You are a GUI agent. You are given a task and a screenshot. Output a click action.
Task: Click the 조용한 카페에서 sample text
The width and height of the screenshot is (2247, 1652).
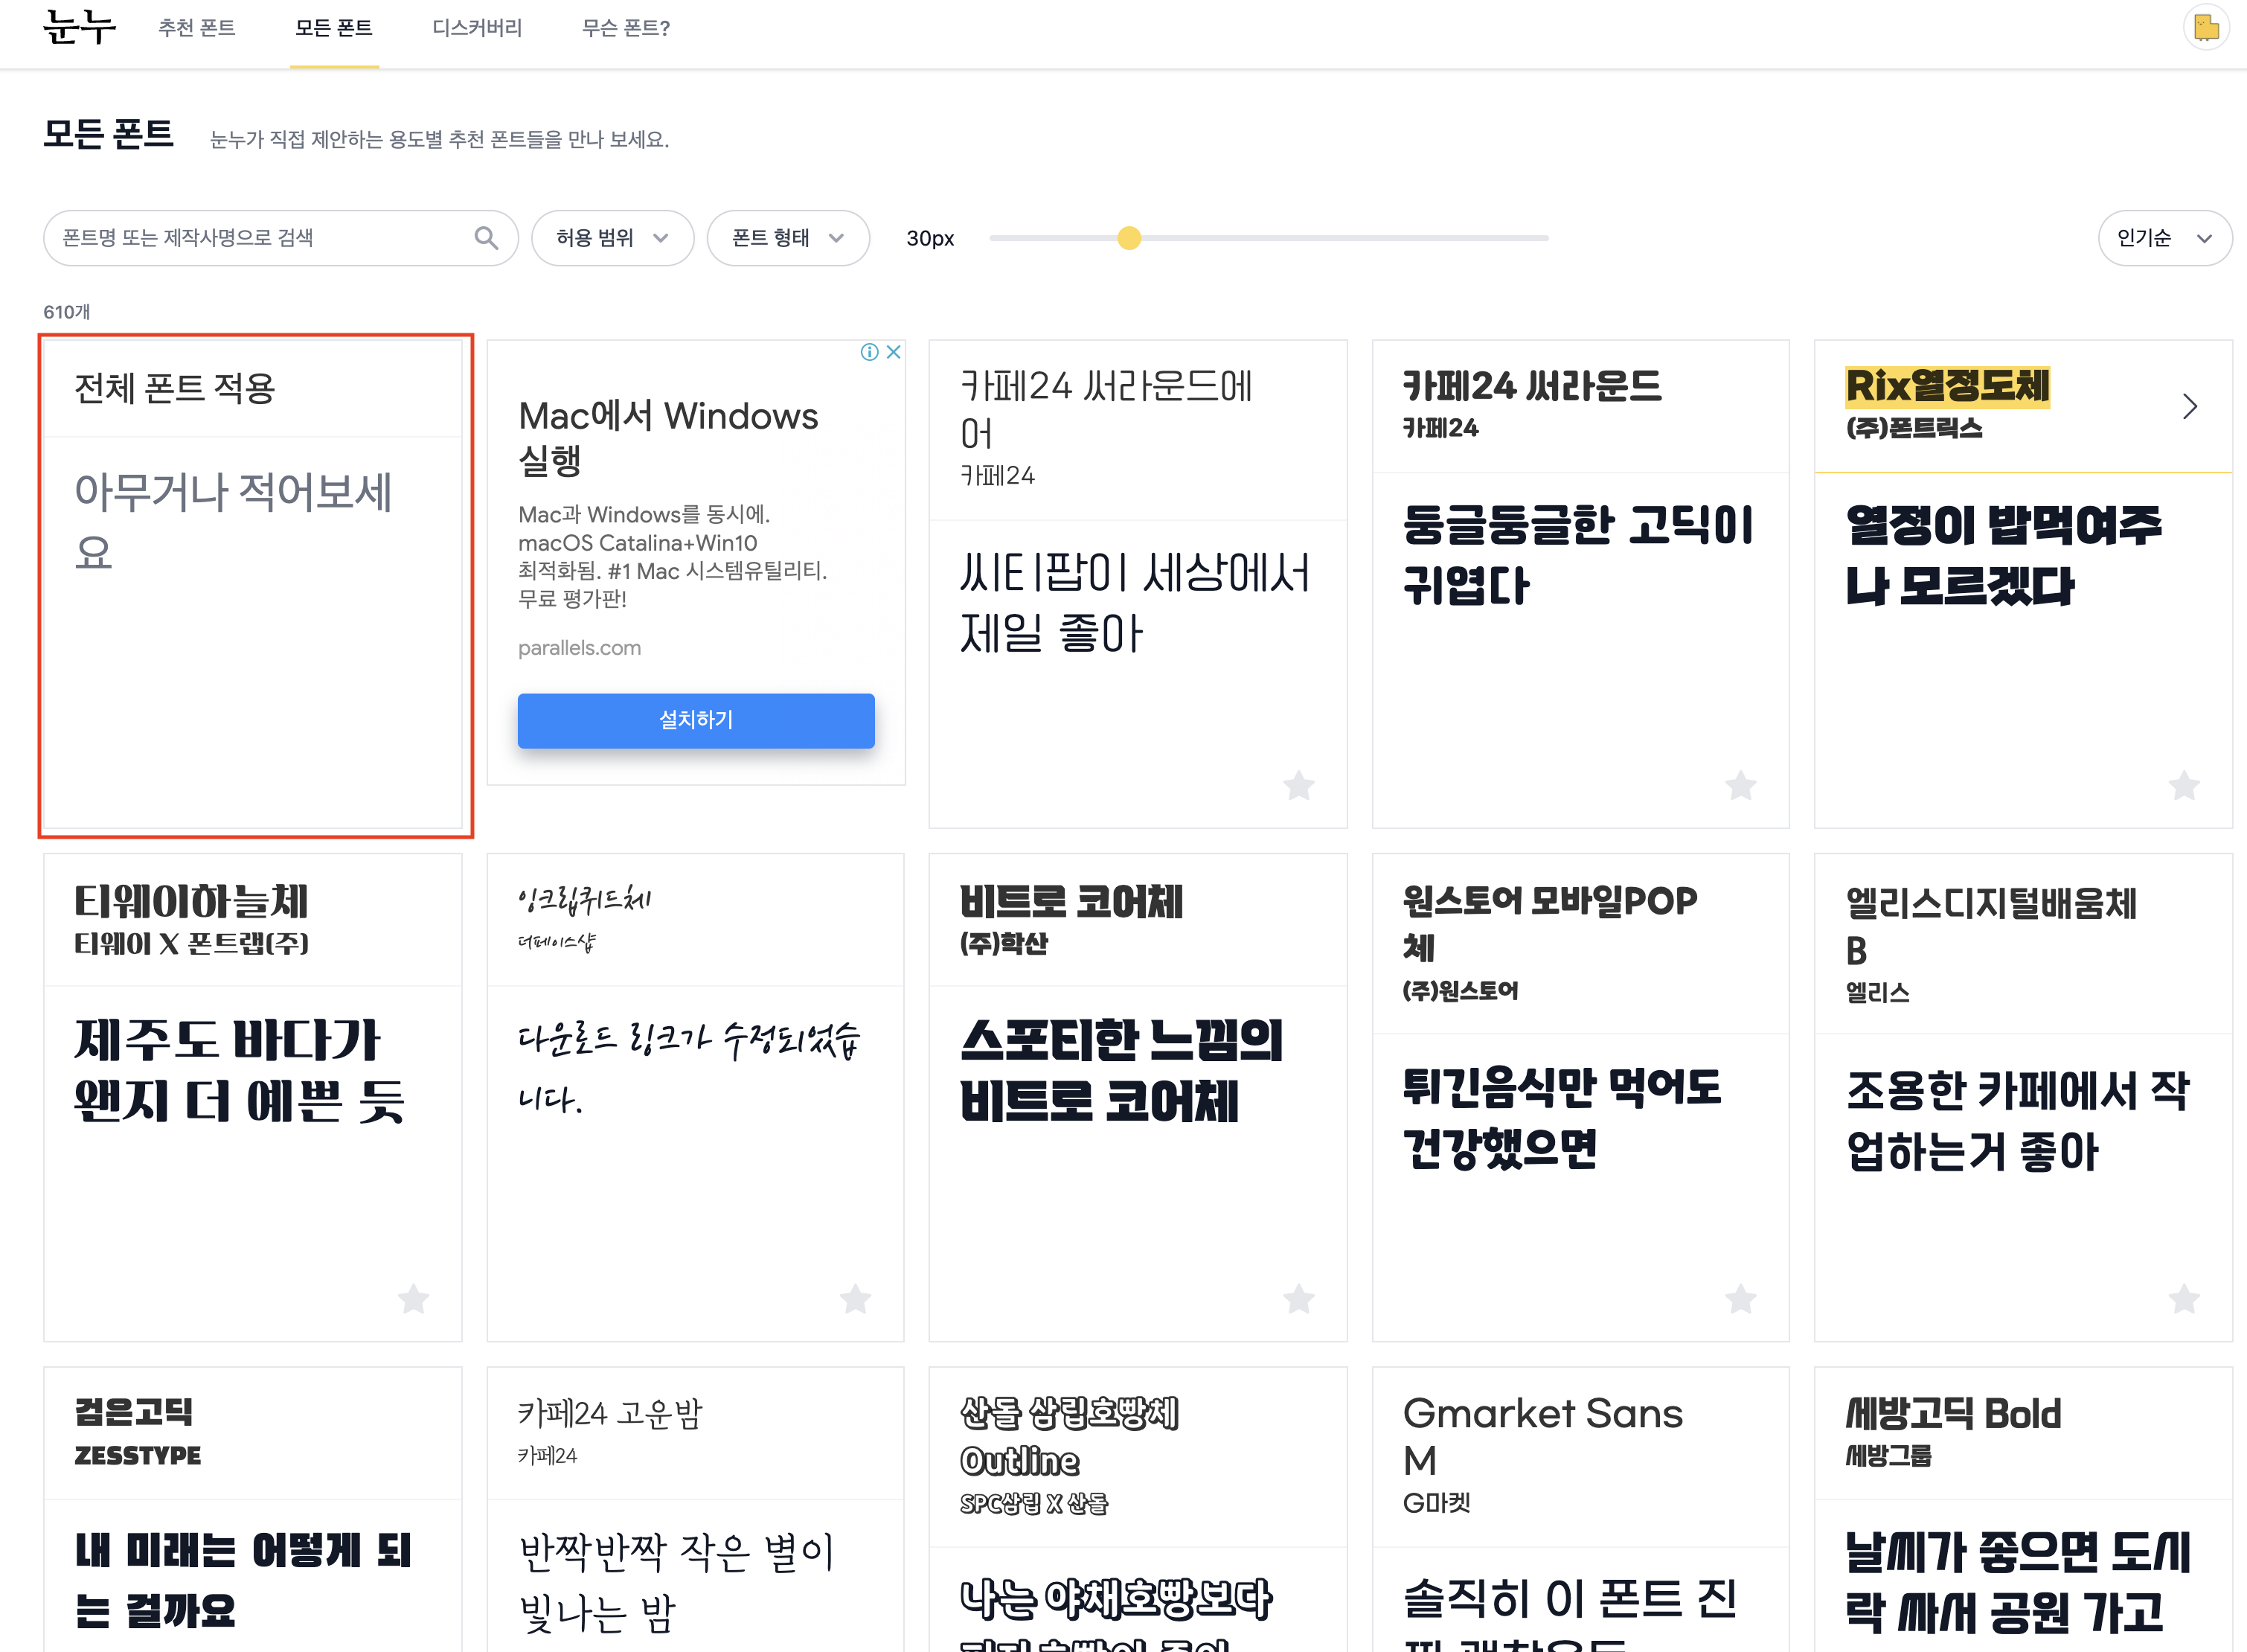[x=2018, y=1121]
